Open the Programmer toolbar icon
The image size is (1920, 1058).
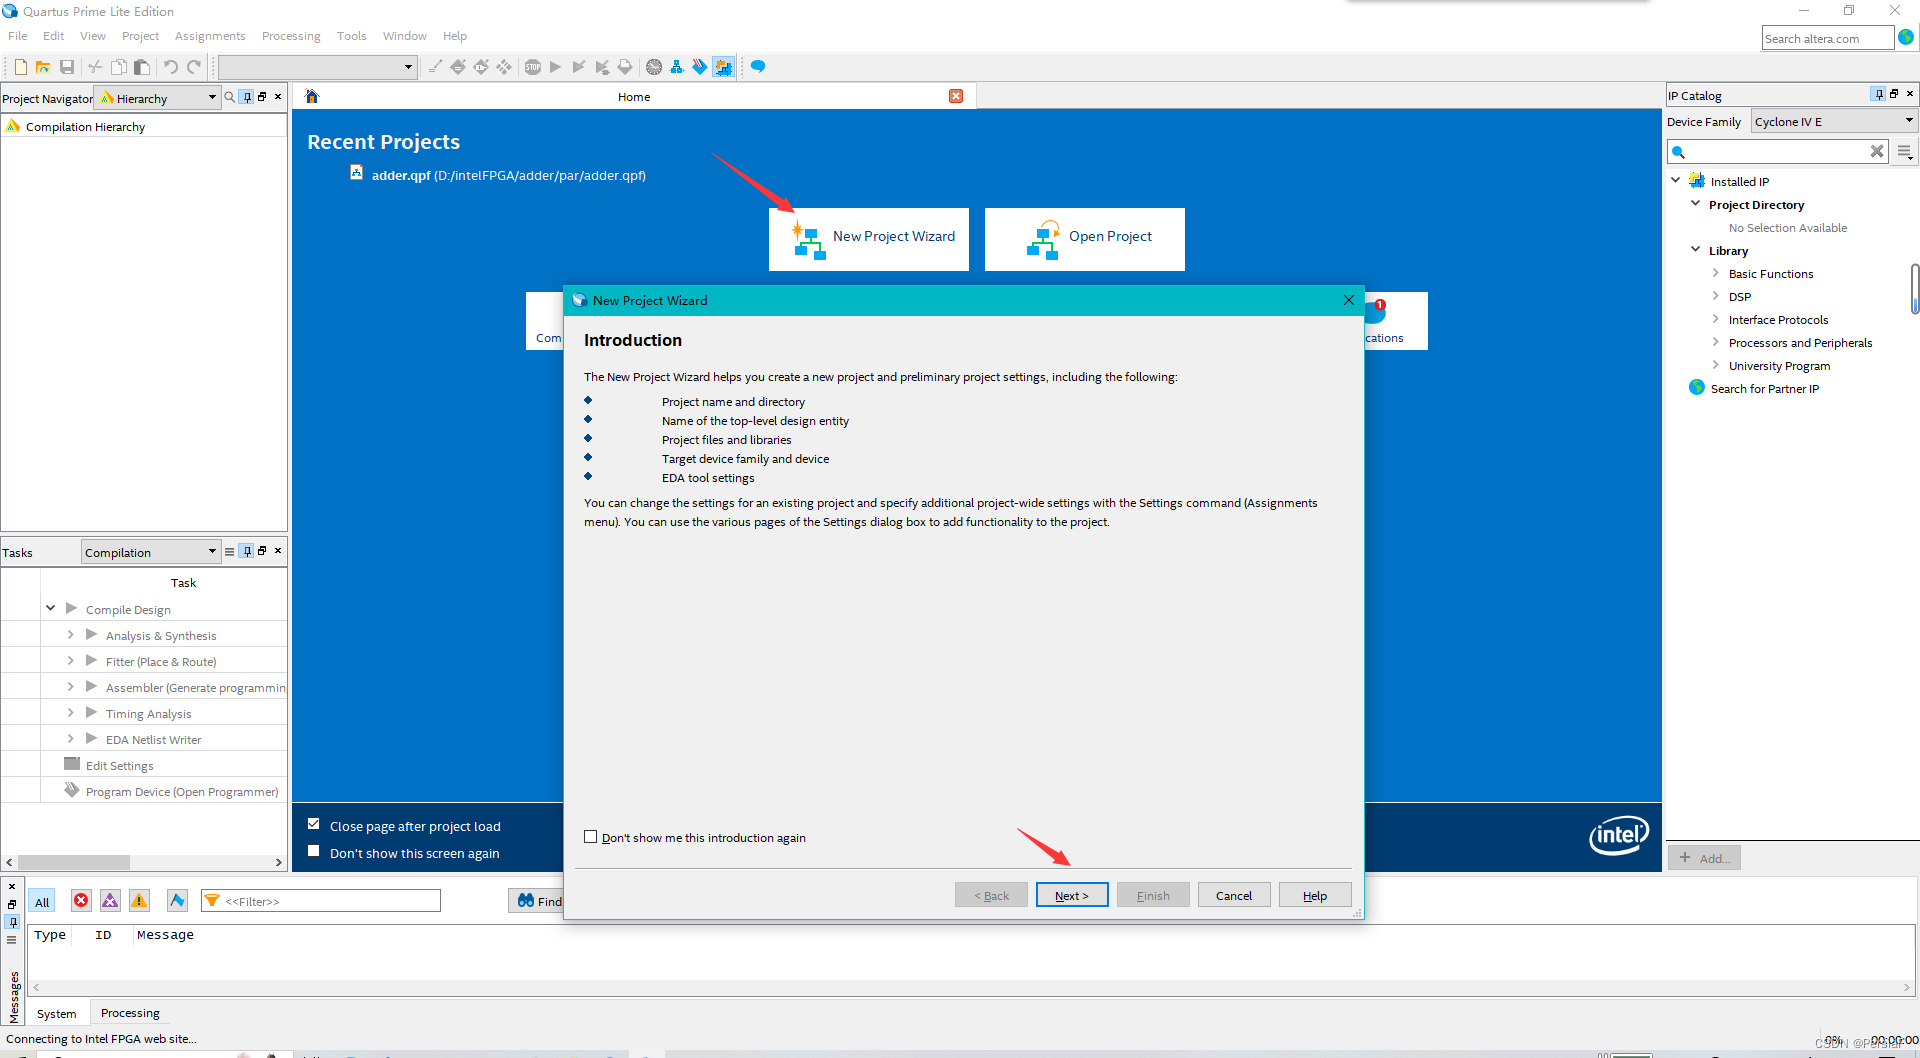(x=700, y=67)
